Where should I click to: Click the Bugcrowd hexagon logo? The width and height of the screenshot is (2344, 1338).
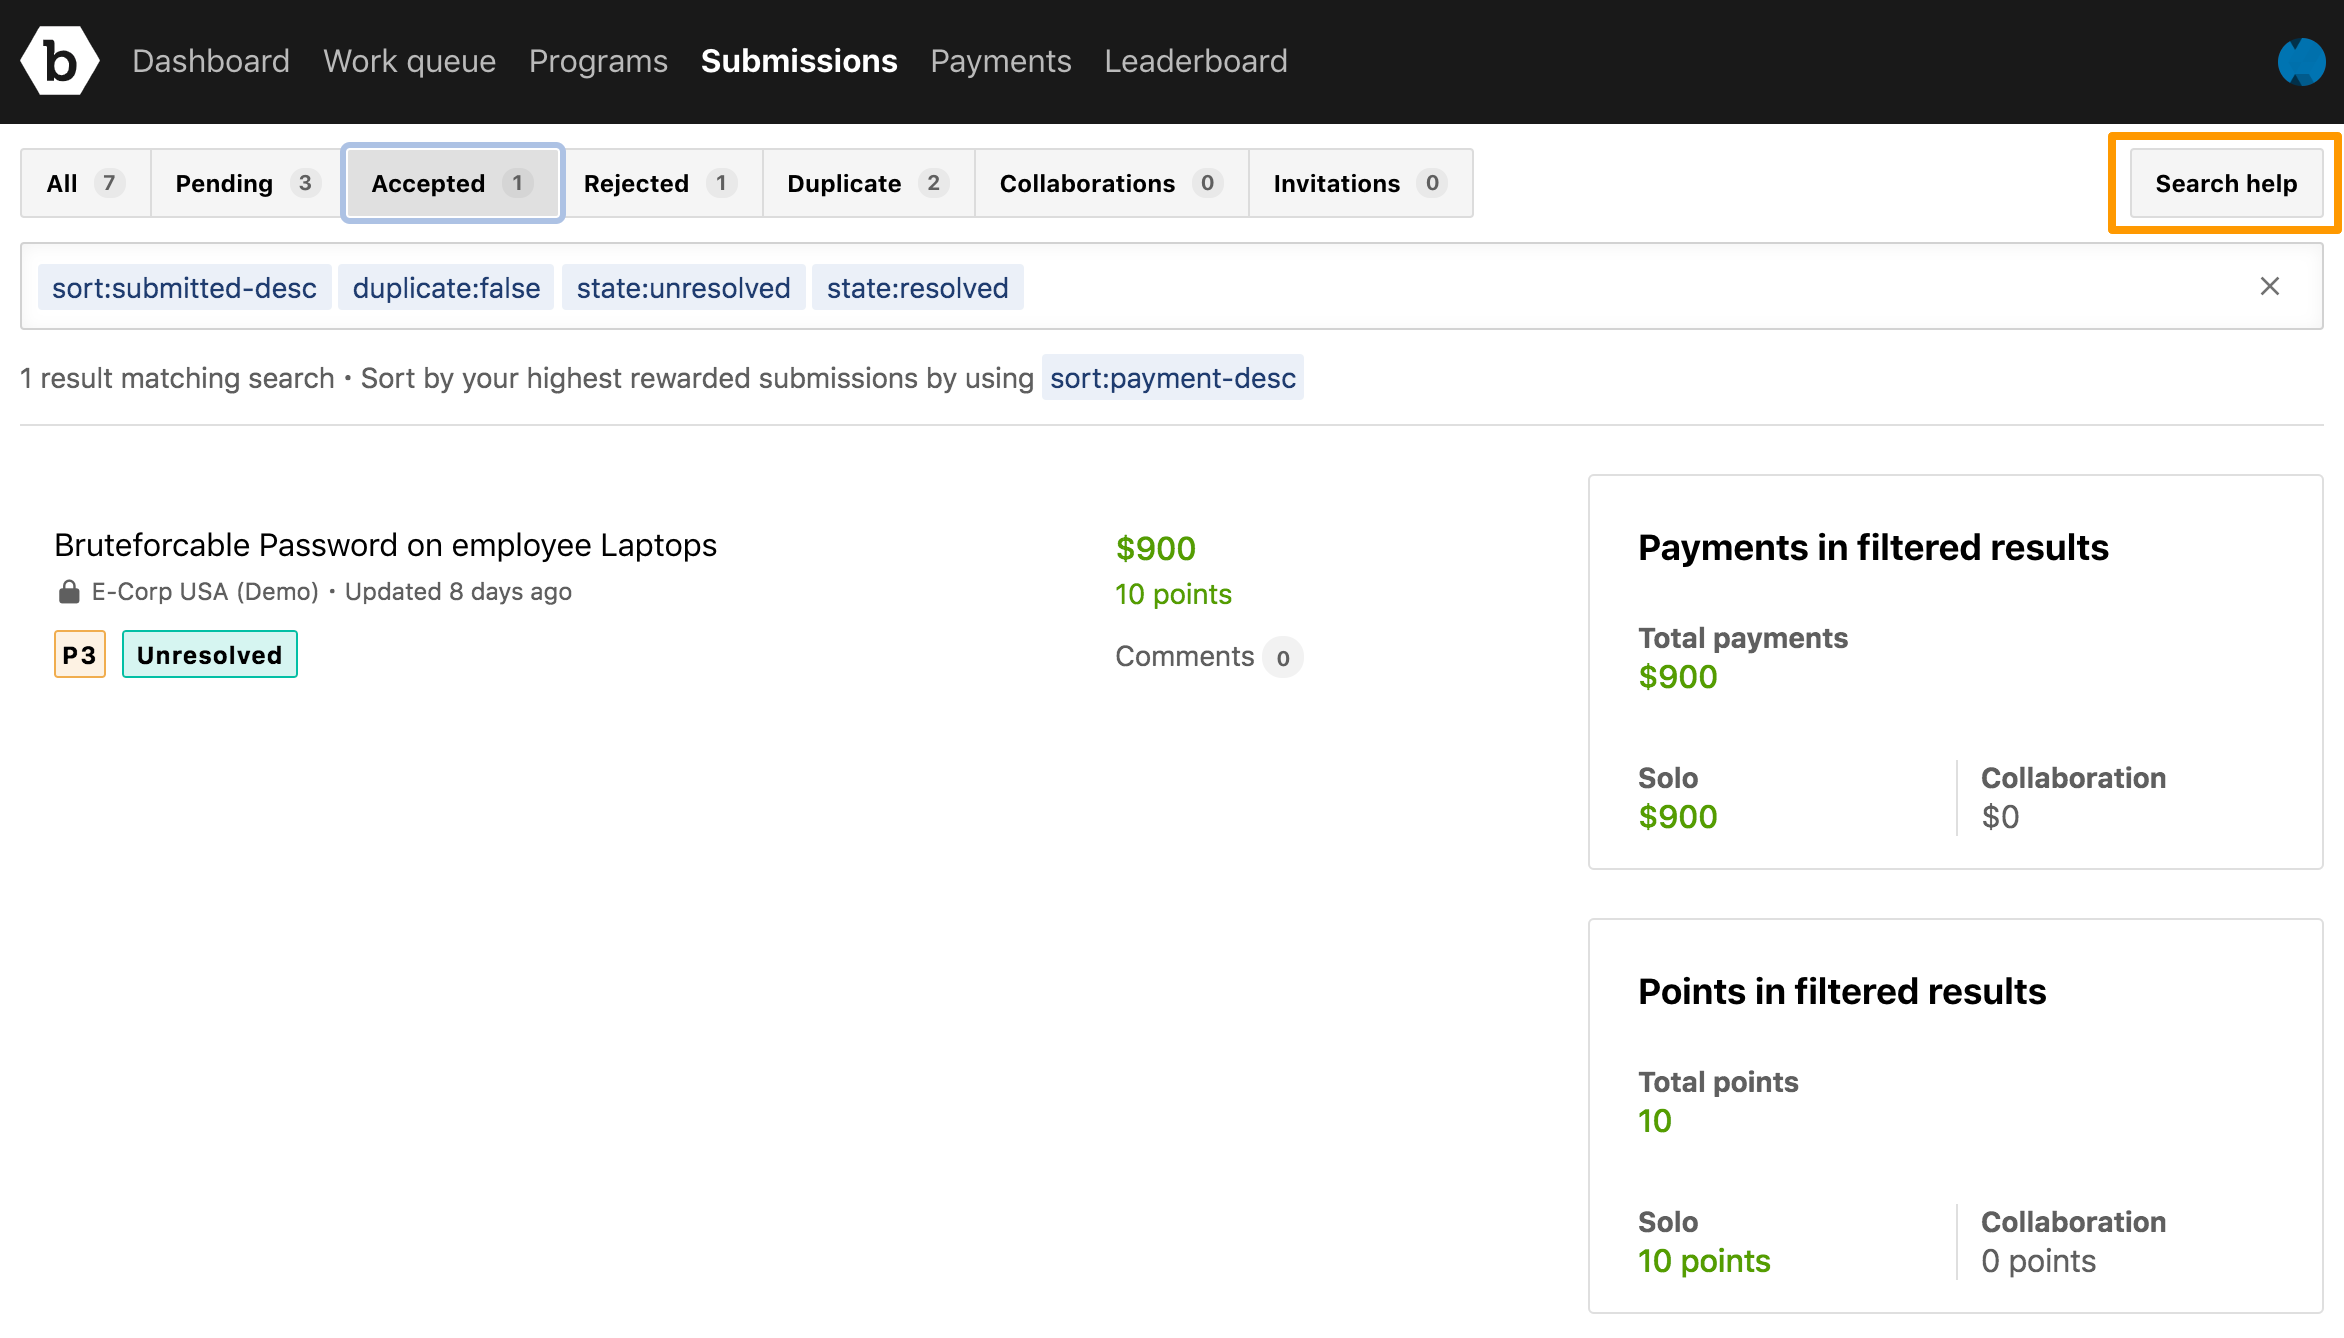coord(59,61)
